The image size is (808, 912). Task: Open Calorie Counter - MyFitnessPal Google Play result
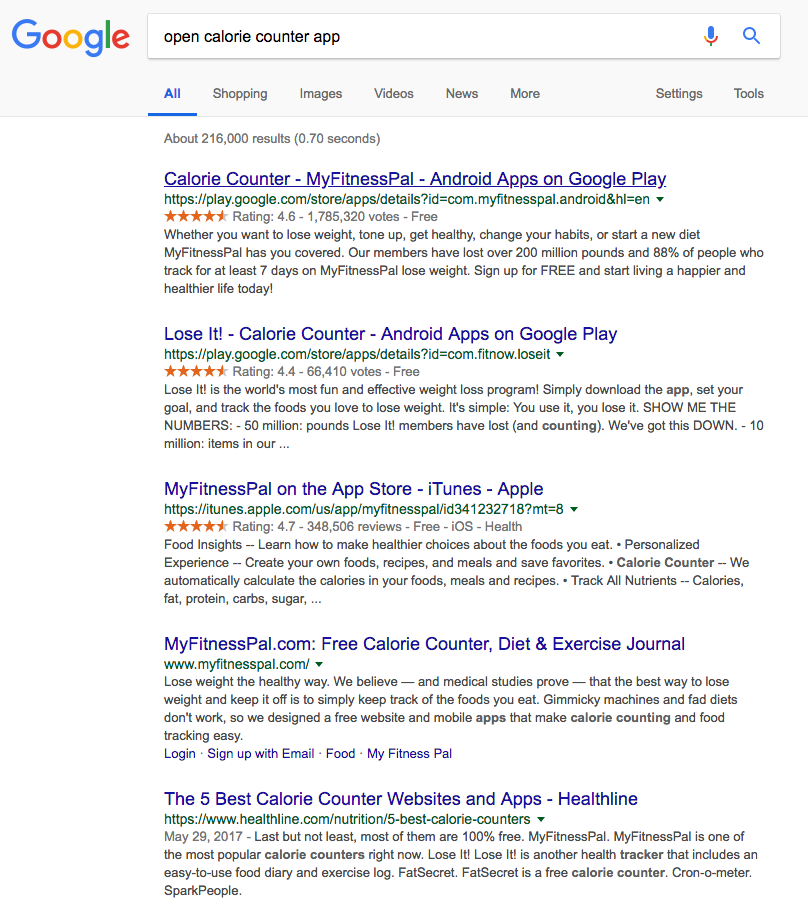click(x=415, y=179)
